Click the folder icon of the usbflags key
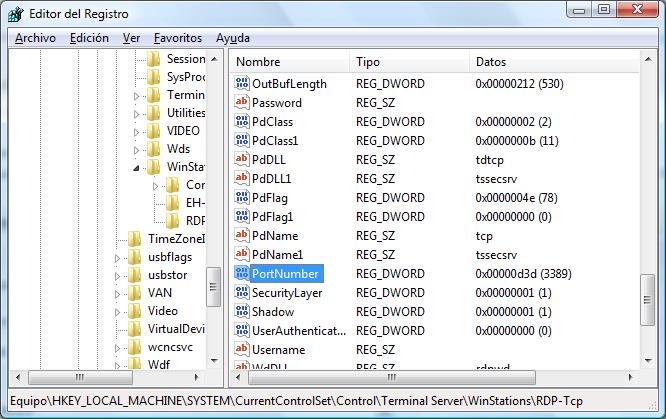Viewport: 666px width, 419px height. (x=135, y=257)
